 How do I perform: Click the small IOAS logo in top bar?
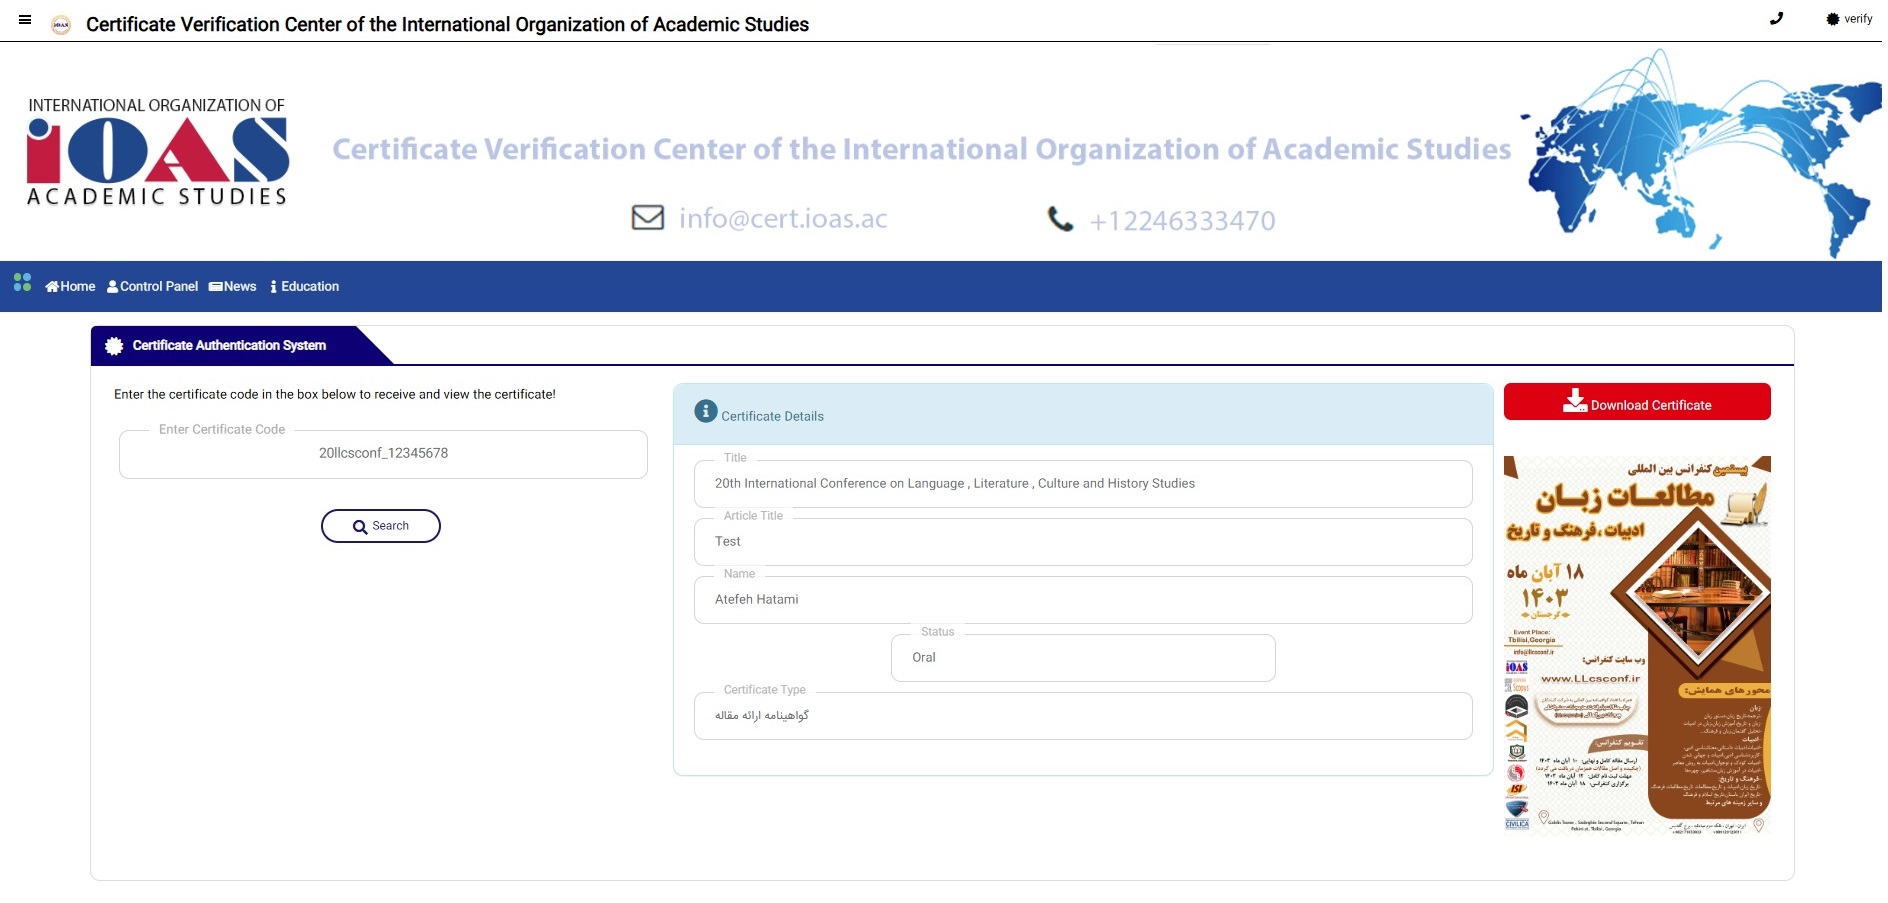61,25
